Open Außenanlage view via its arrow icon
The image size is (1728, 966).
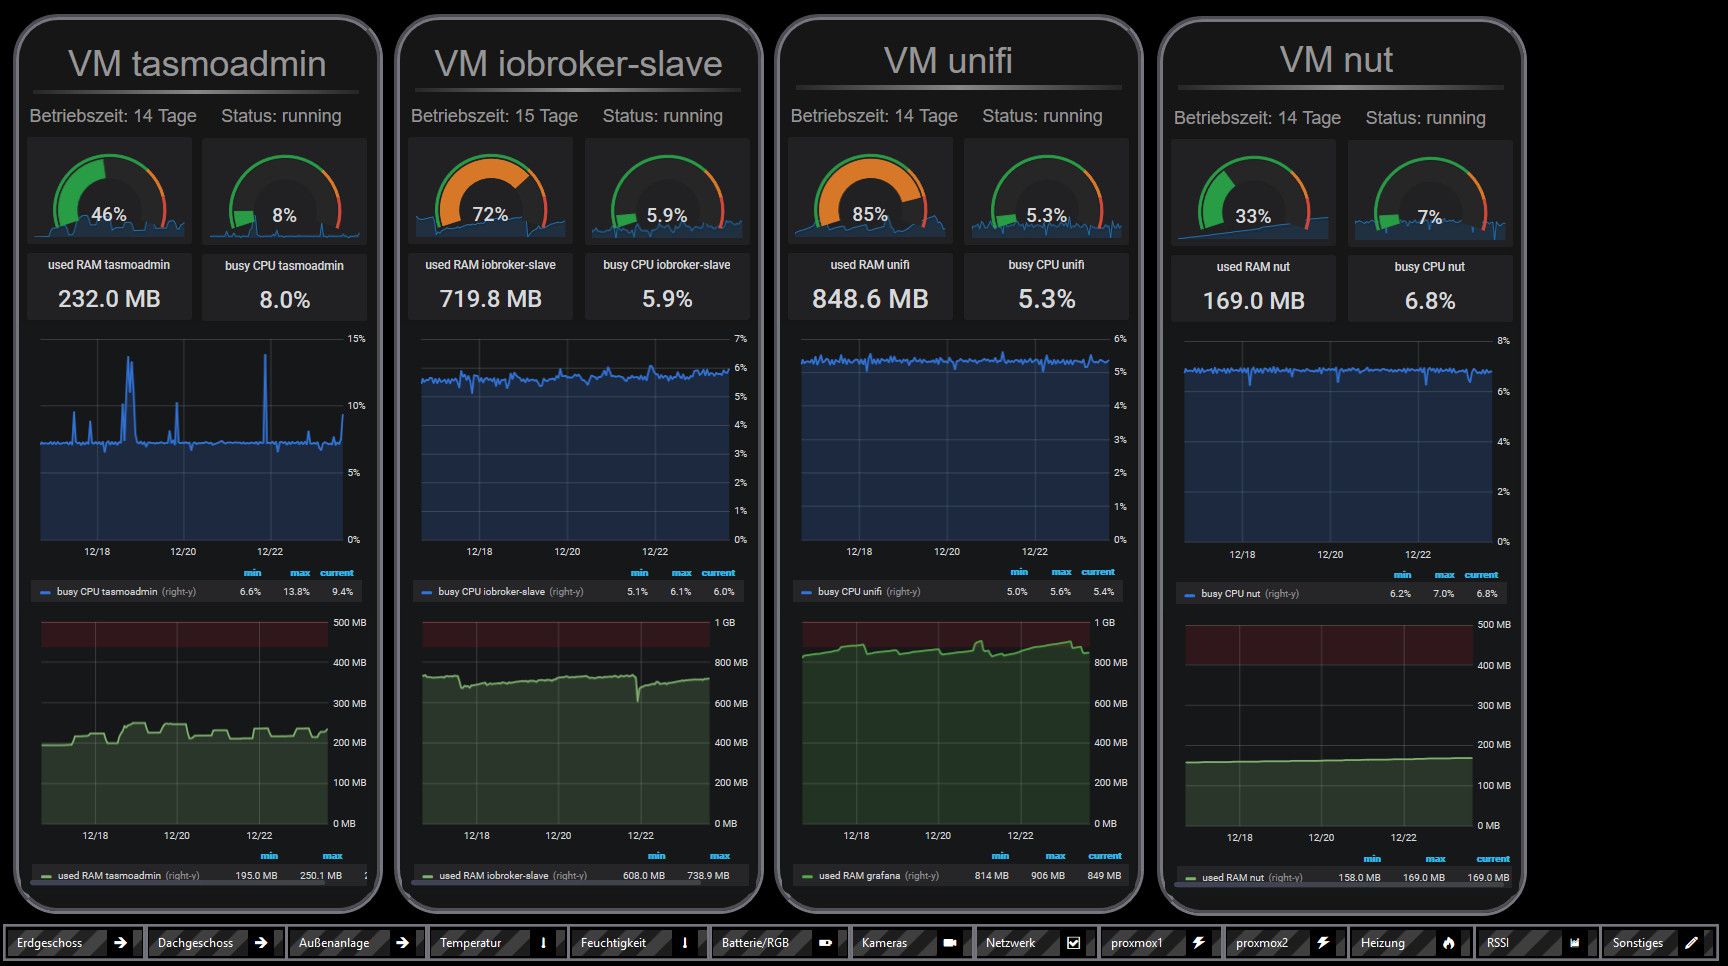point(402,943)
